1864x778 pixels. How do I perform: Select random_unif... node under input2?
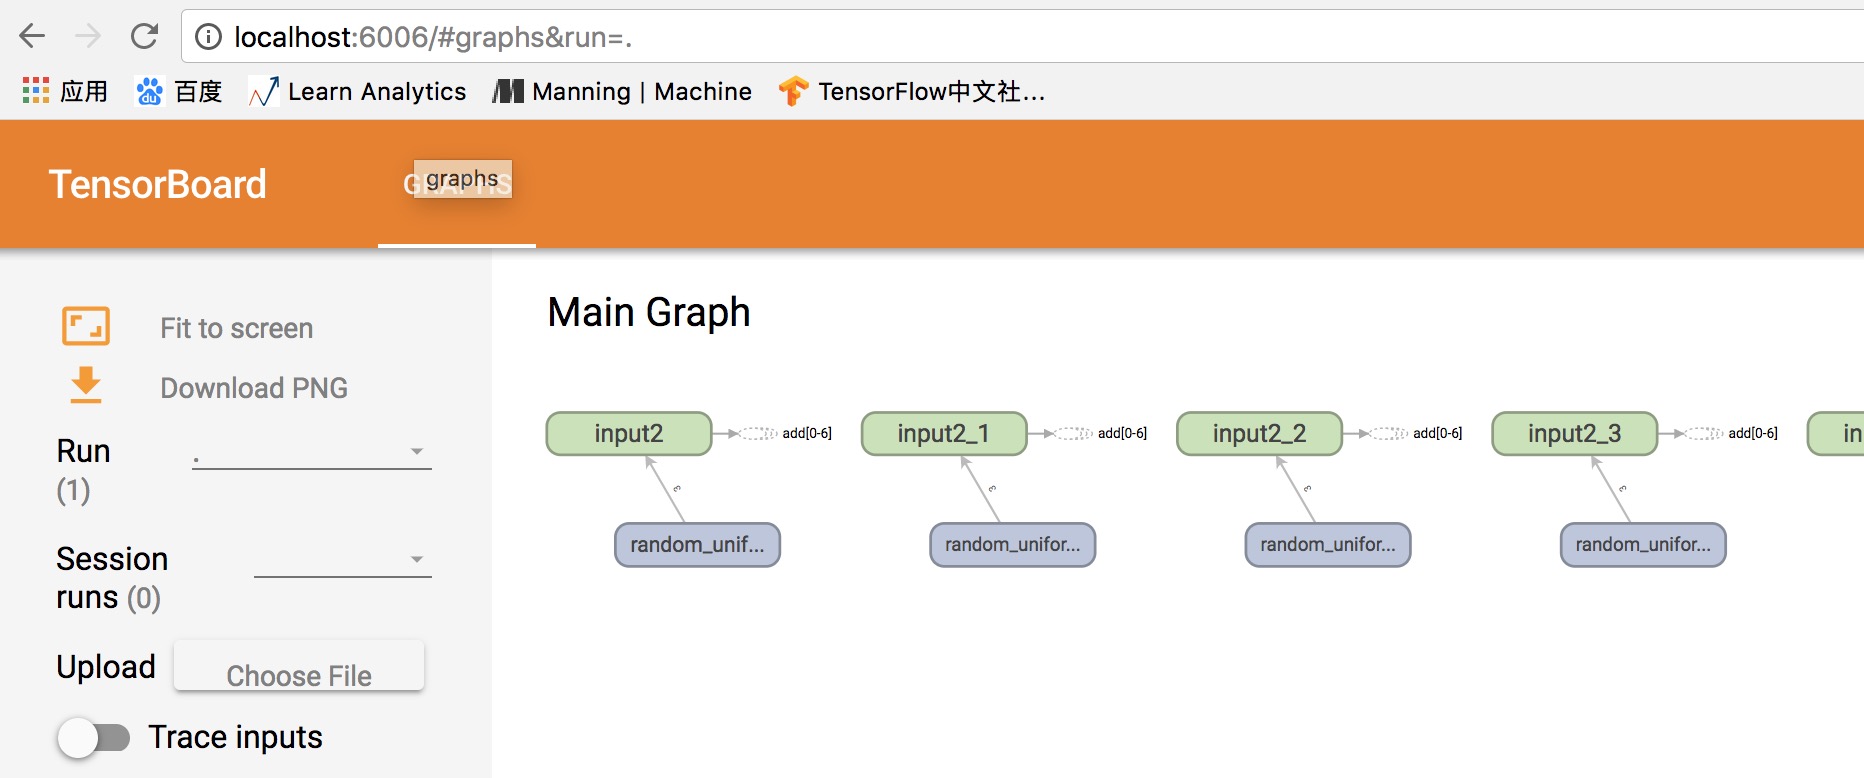click(697, 545)
